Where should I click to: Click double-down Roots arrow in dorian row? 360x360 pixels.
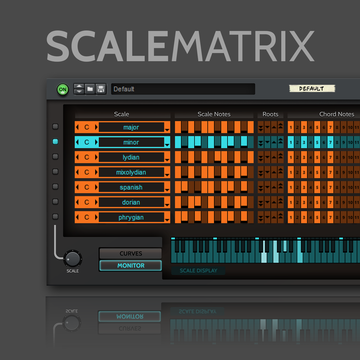coord(261,202)
